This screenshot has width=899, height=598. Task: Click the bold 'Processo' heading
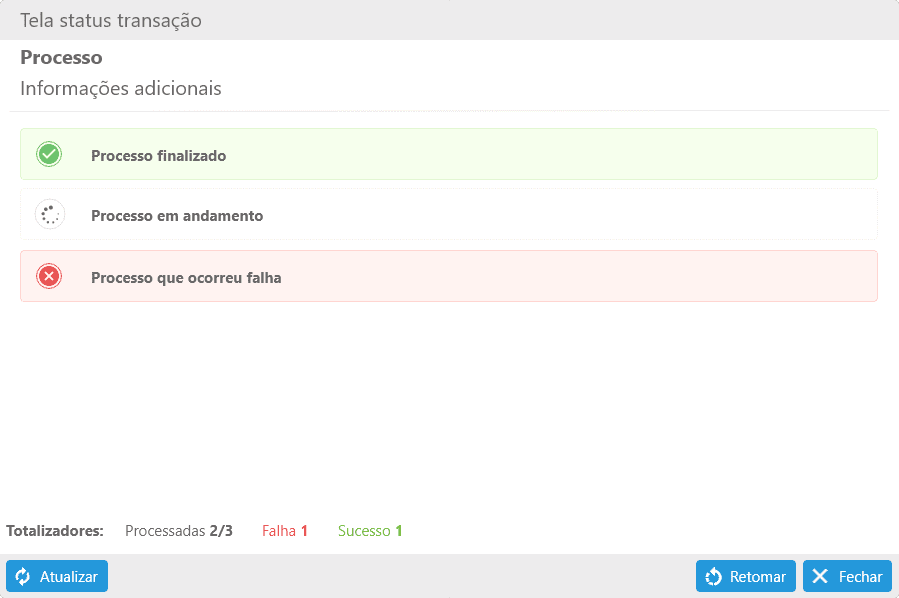point(61,58)
